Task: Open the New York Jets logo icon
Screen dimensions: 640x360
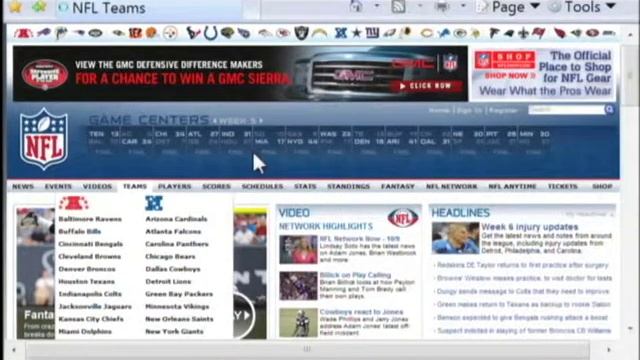Action: (x=96, y=33)
